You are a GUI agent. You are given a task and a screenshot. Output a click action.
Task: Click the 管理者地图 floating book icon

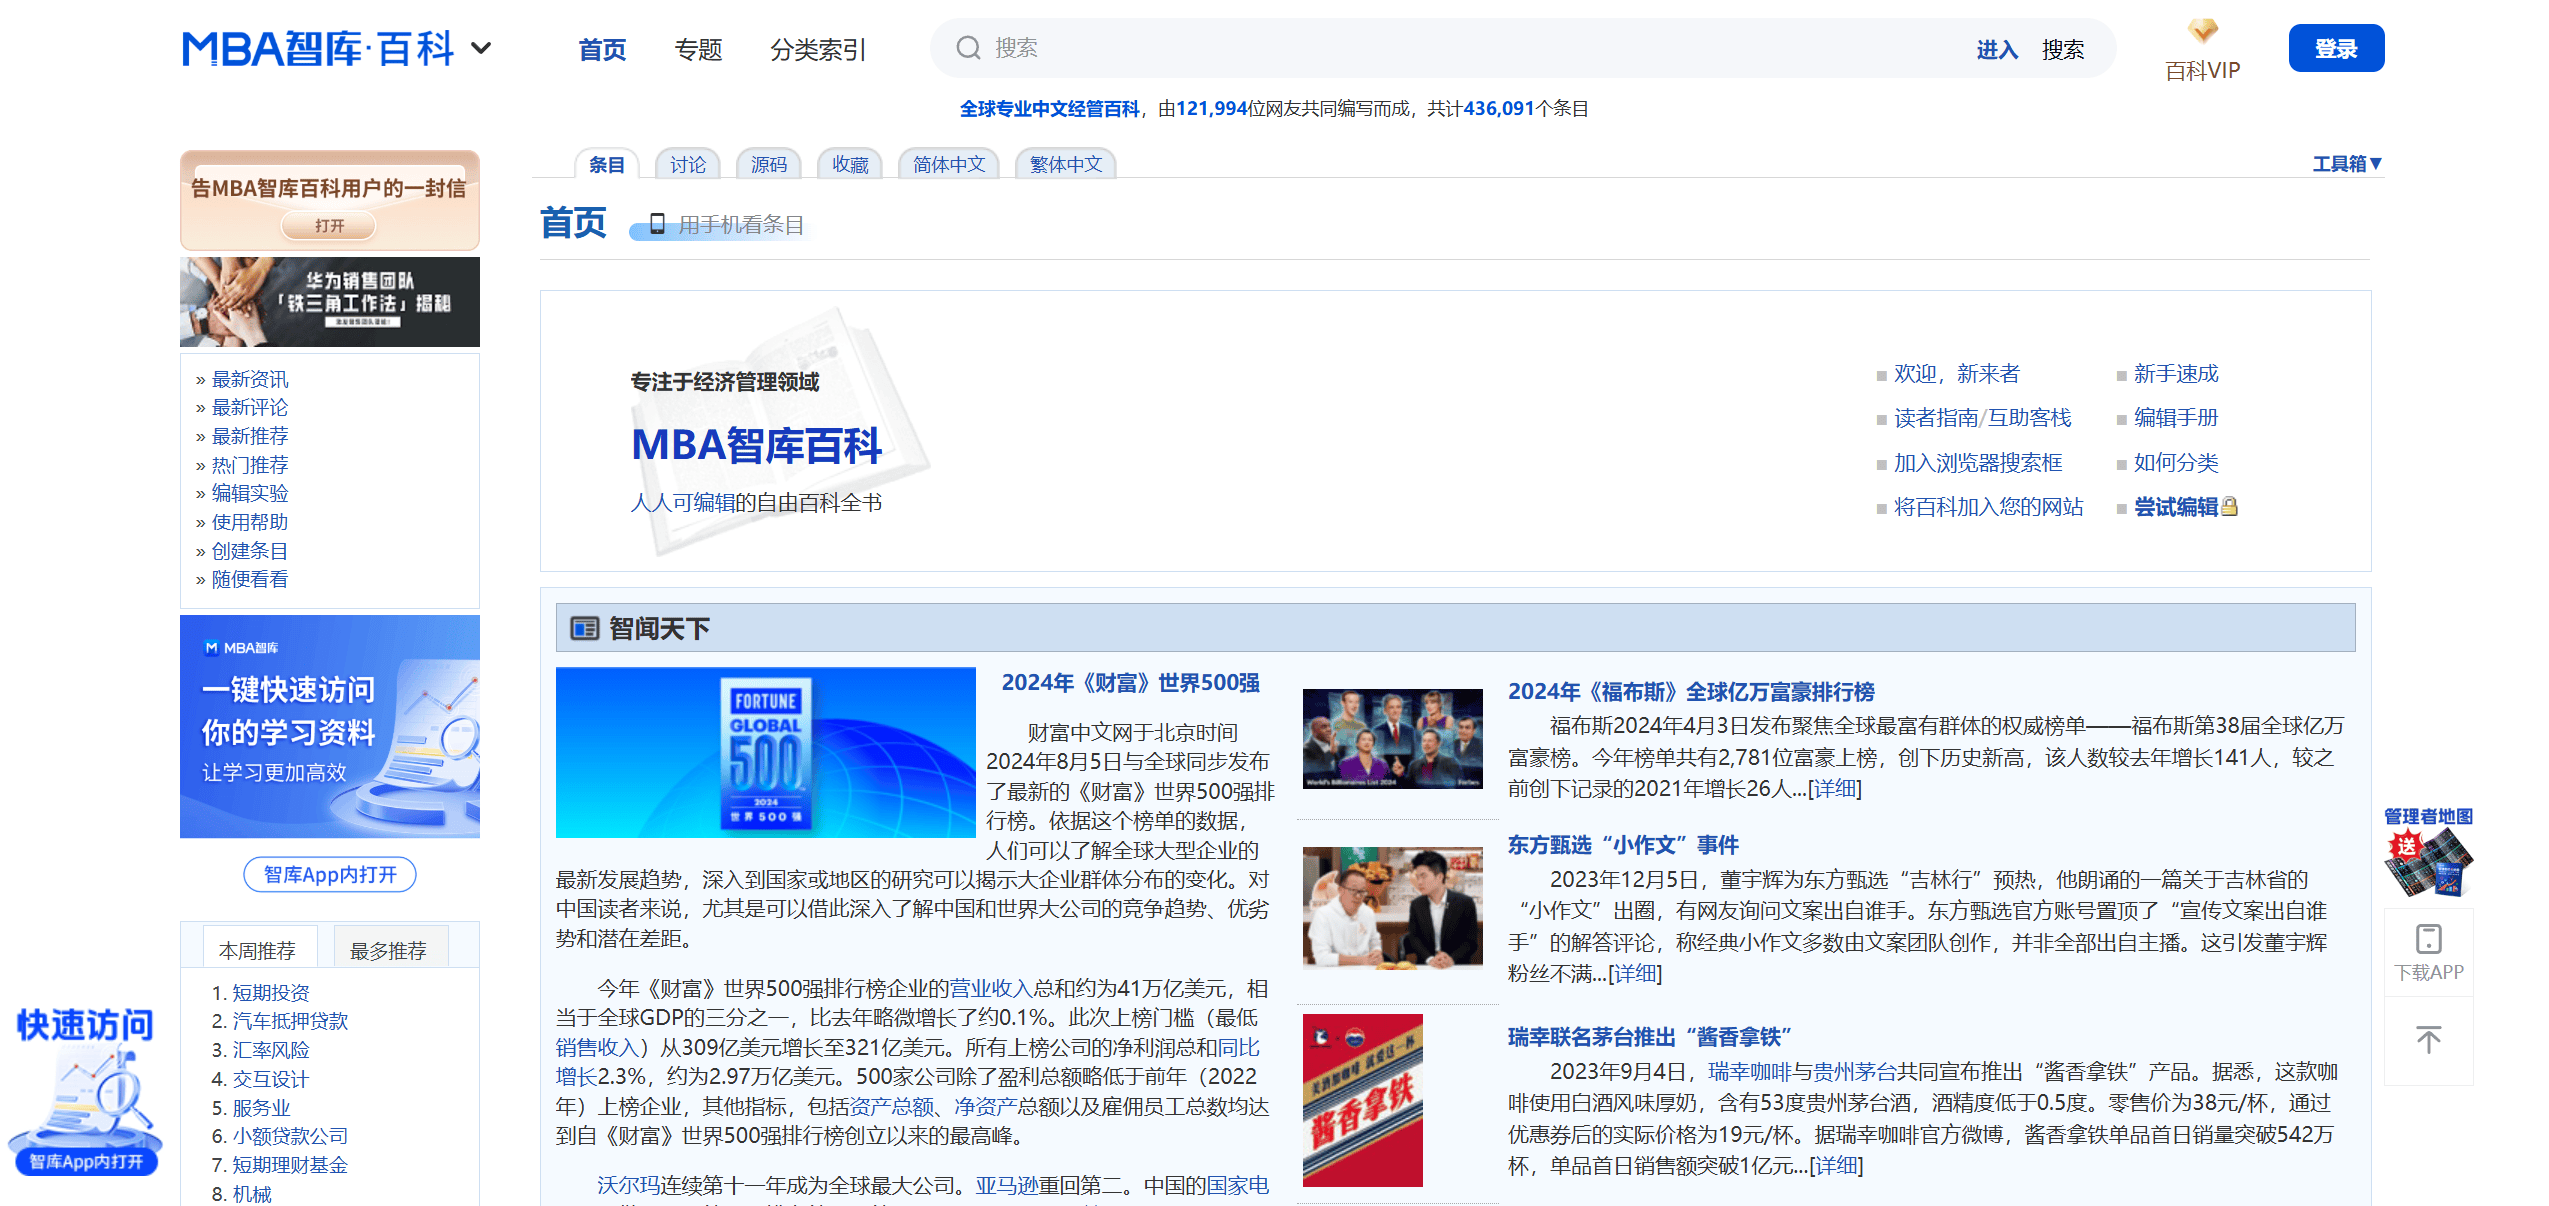point(2428,862)
